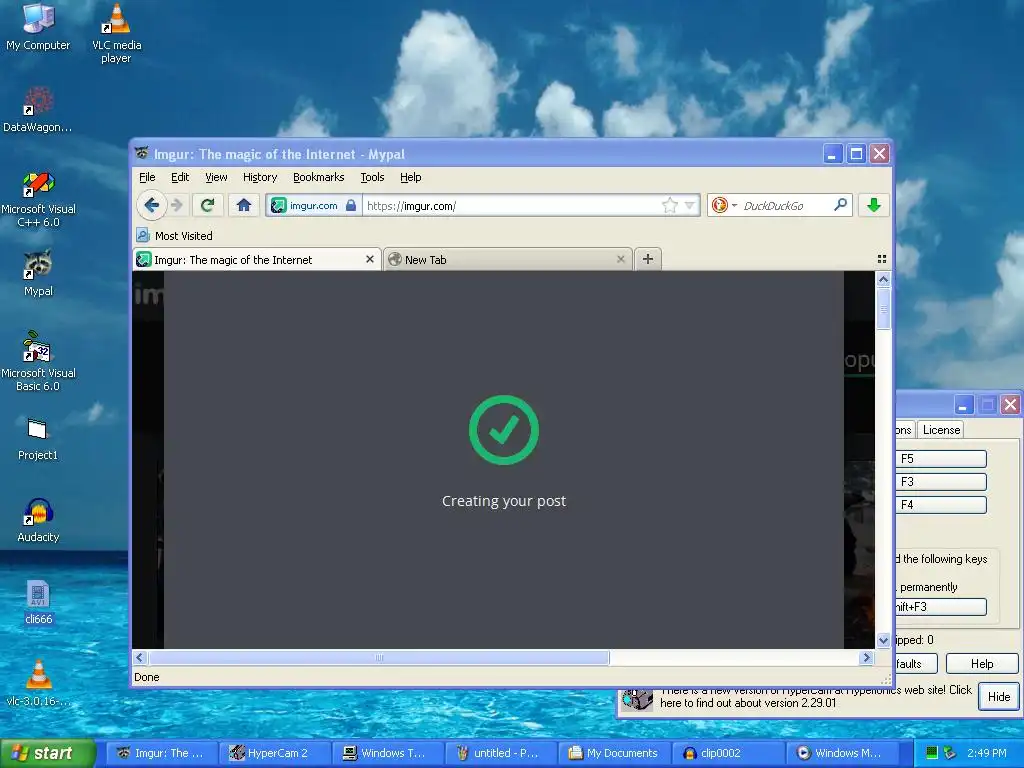Viewport: 1024px width, 768px height.
Task: Select the VLC media player desktop shortcut
Action: (116, 34)
